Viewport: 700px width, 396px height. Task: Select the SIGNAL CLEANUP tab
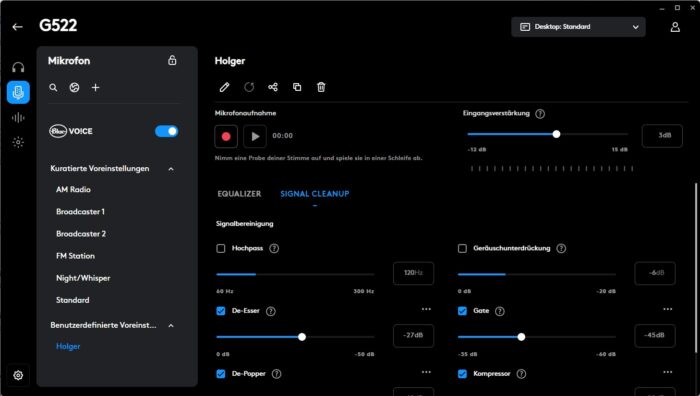(x=315, y=194)
